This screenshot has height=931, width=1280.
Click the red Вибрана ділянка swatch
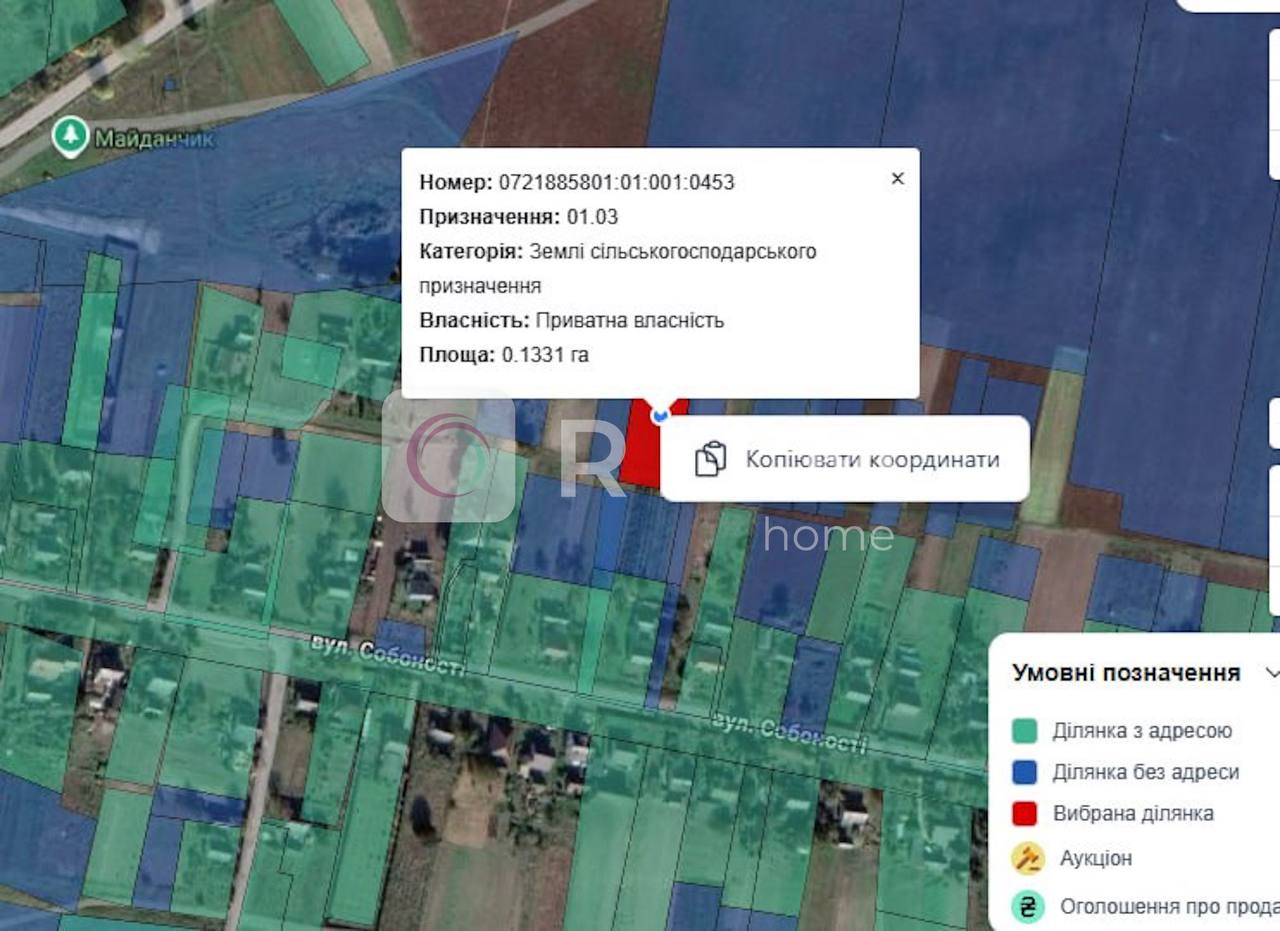tap(1024, 813)
